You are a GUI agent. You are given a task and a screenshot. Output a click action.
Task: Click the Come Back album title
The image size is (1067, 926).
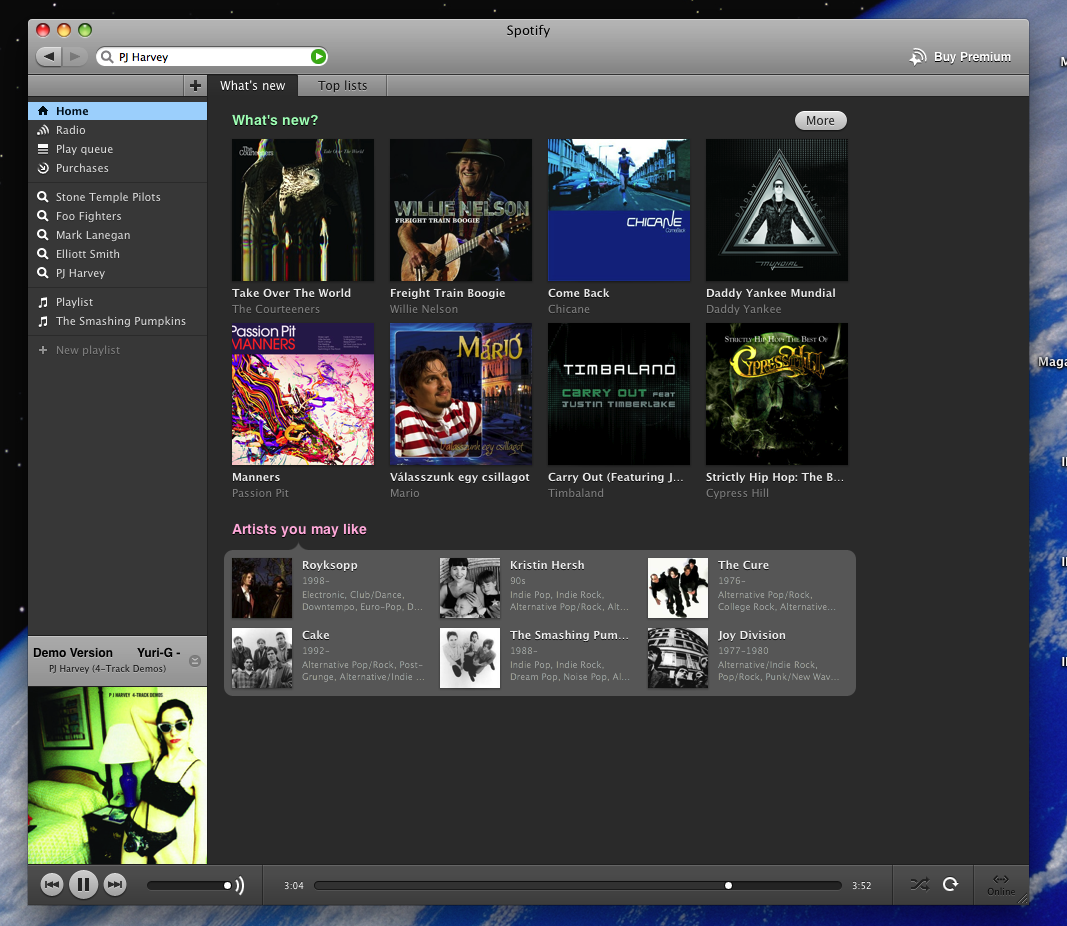(x=578, y=293)
